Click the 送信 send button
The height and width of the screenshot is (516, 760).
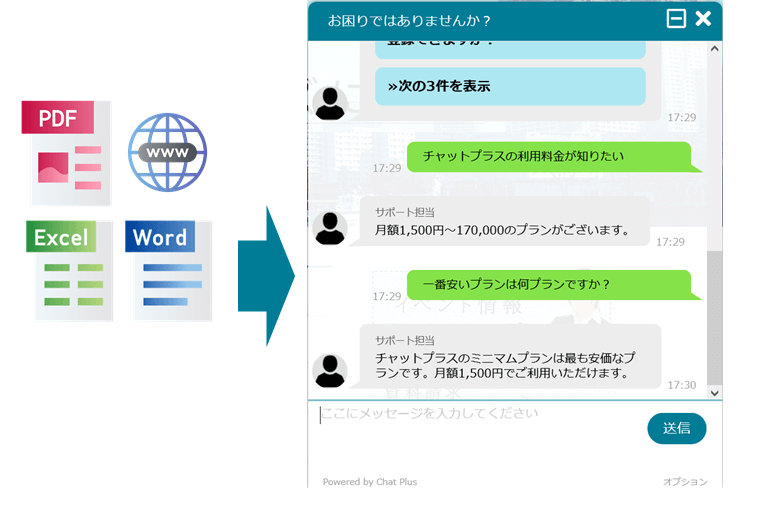click(677, 428)
